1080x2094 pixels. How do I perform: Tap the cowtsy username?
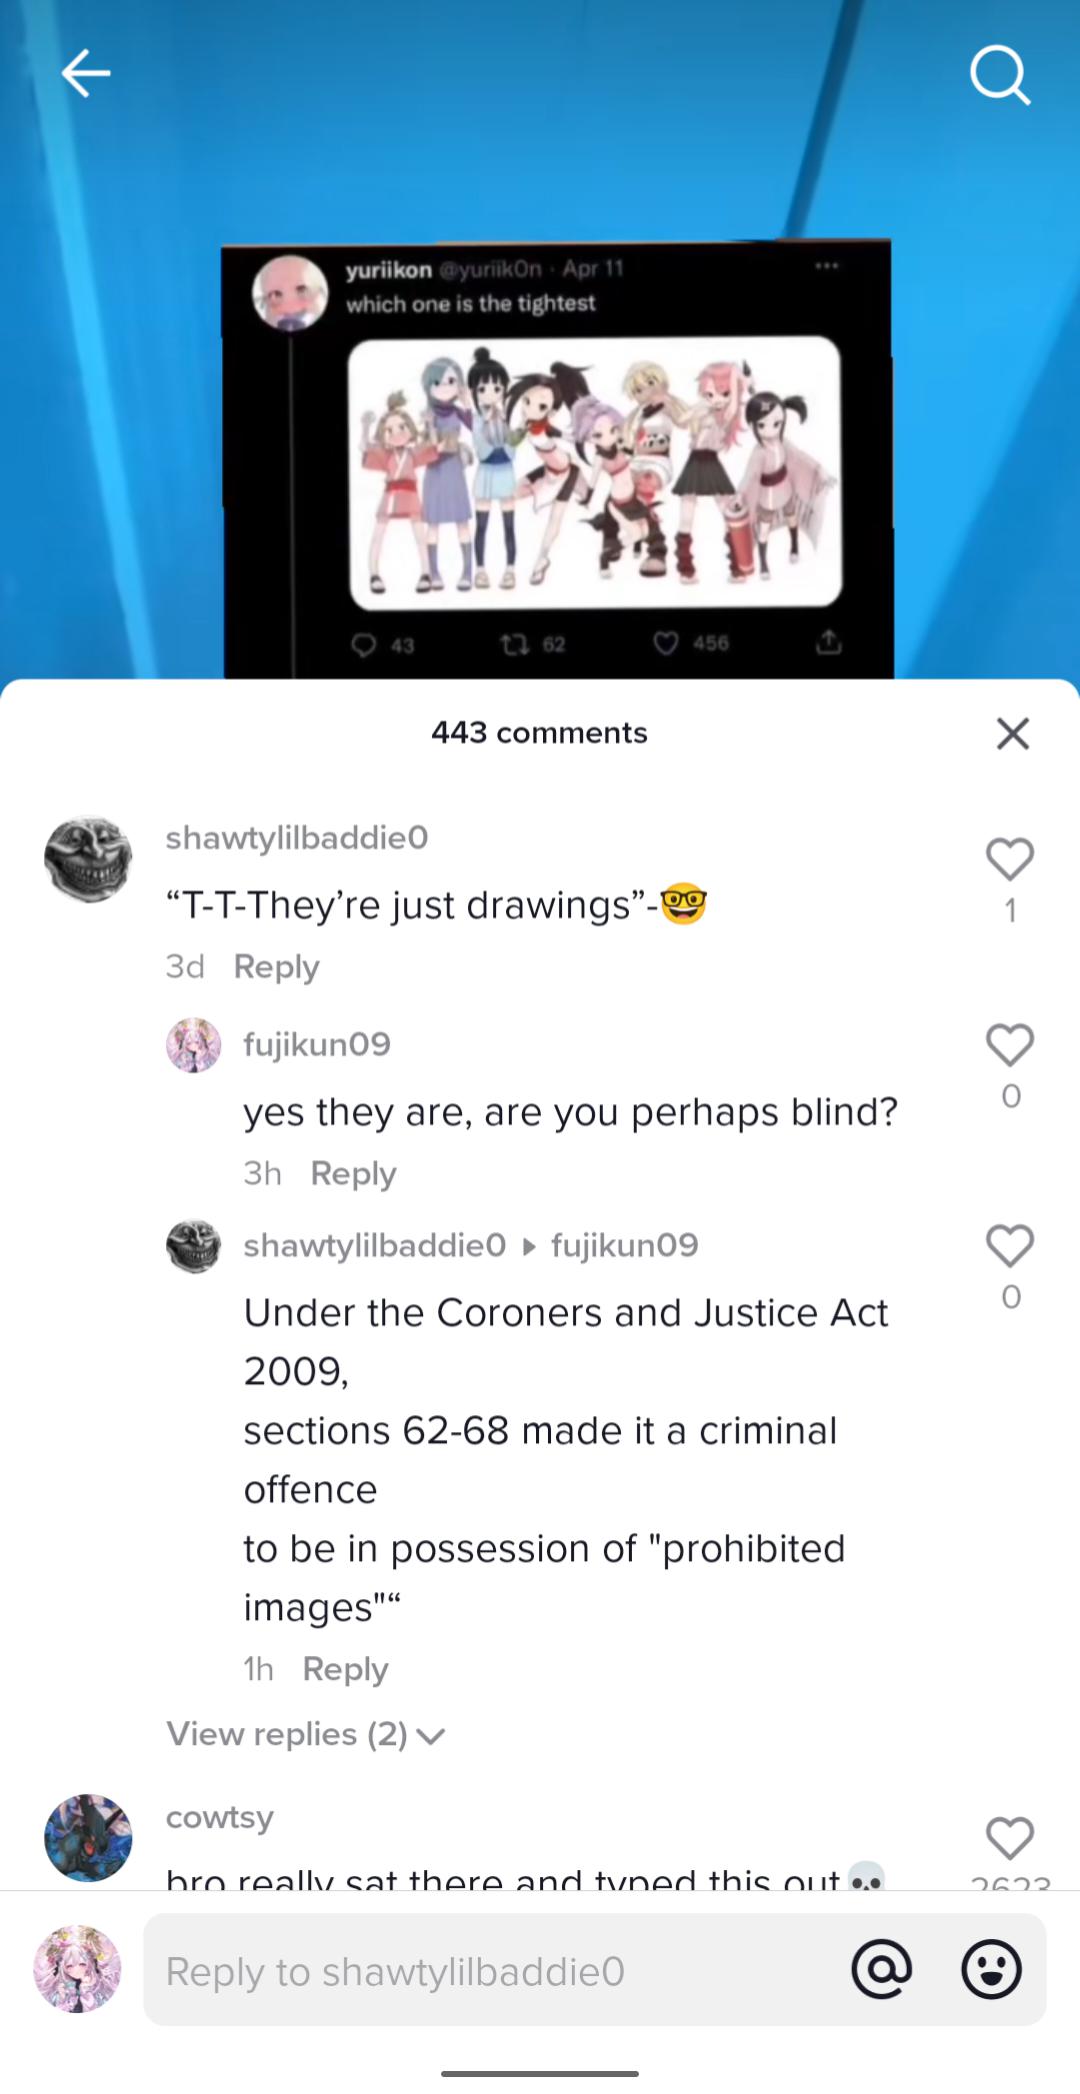pyautogui.click(x=219, y=1818)
